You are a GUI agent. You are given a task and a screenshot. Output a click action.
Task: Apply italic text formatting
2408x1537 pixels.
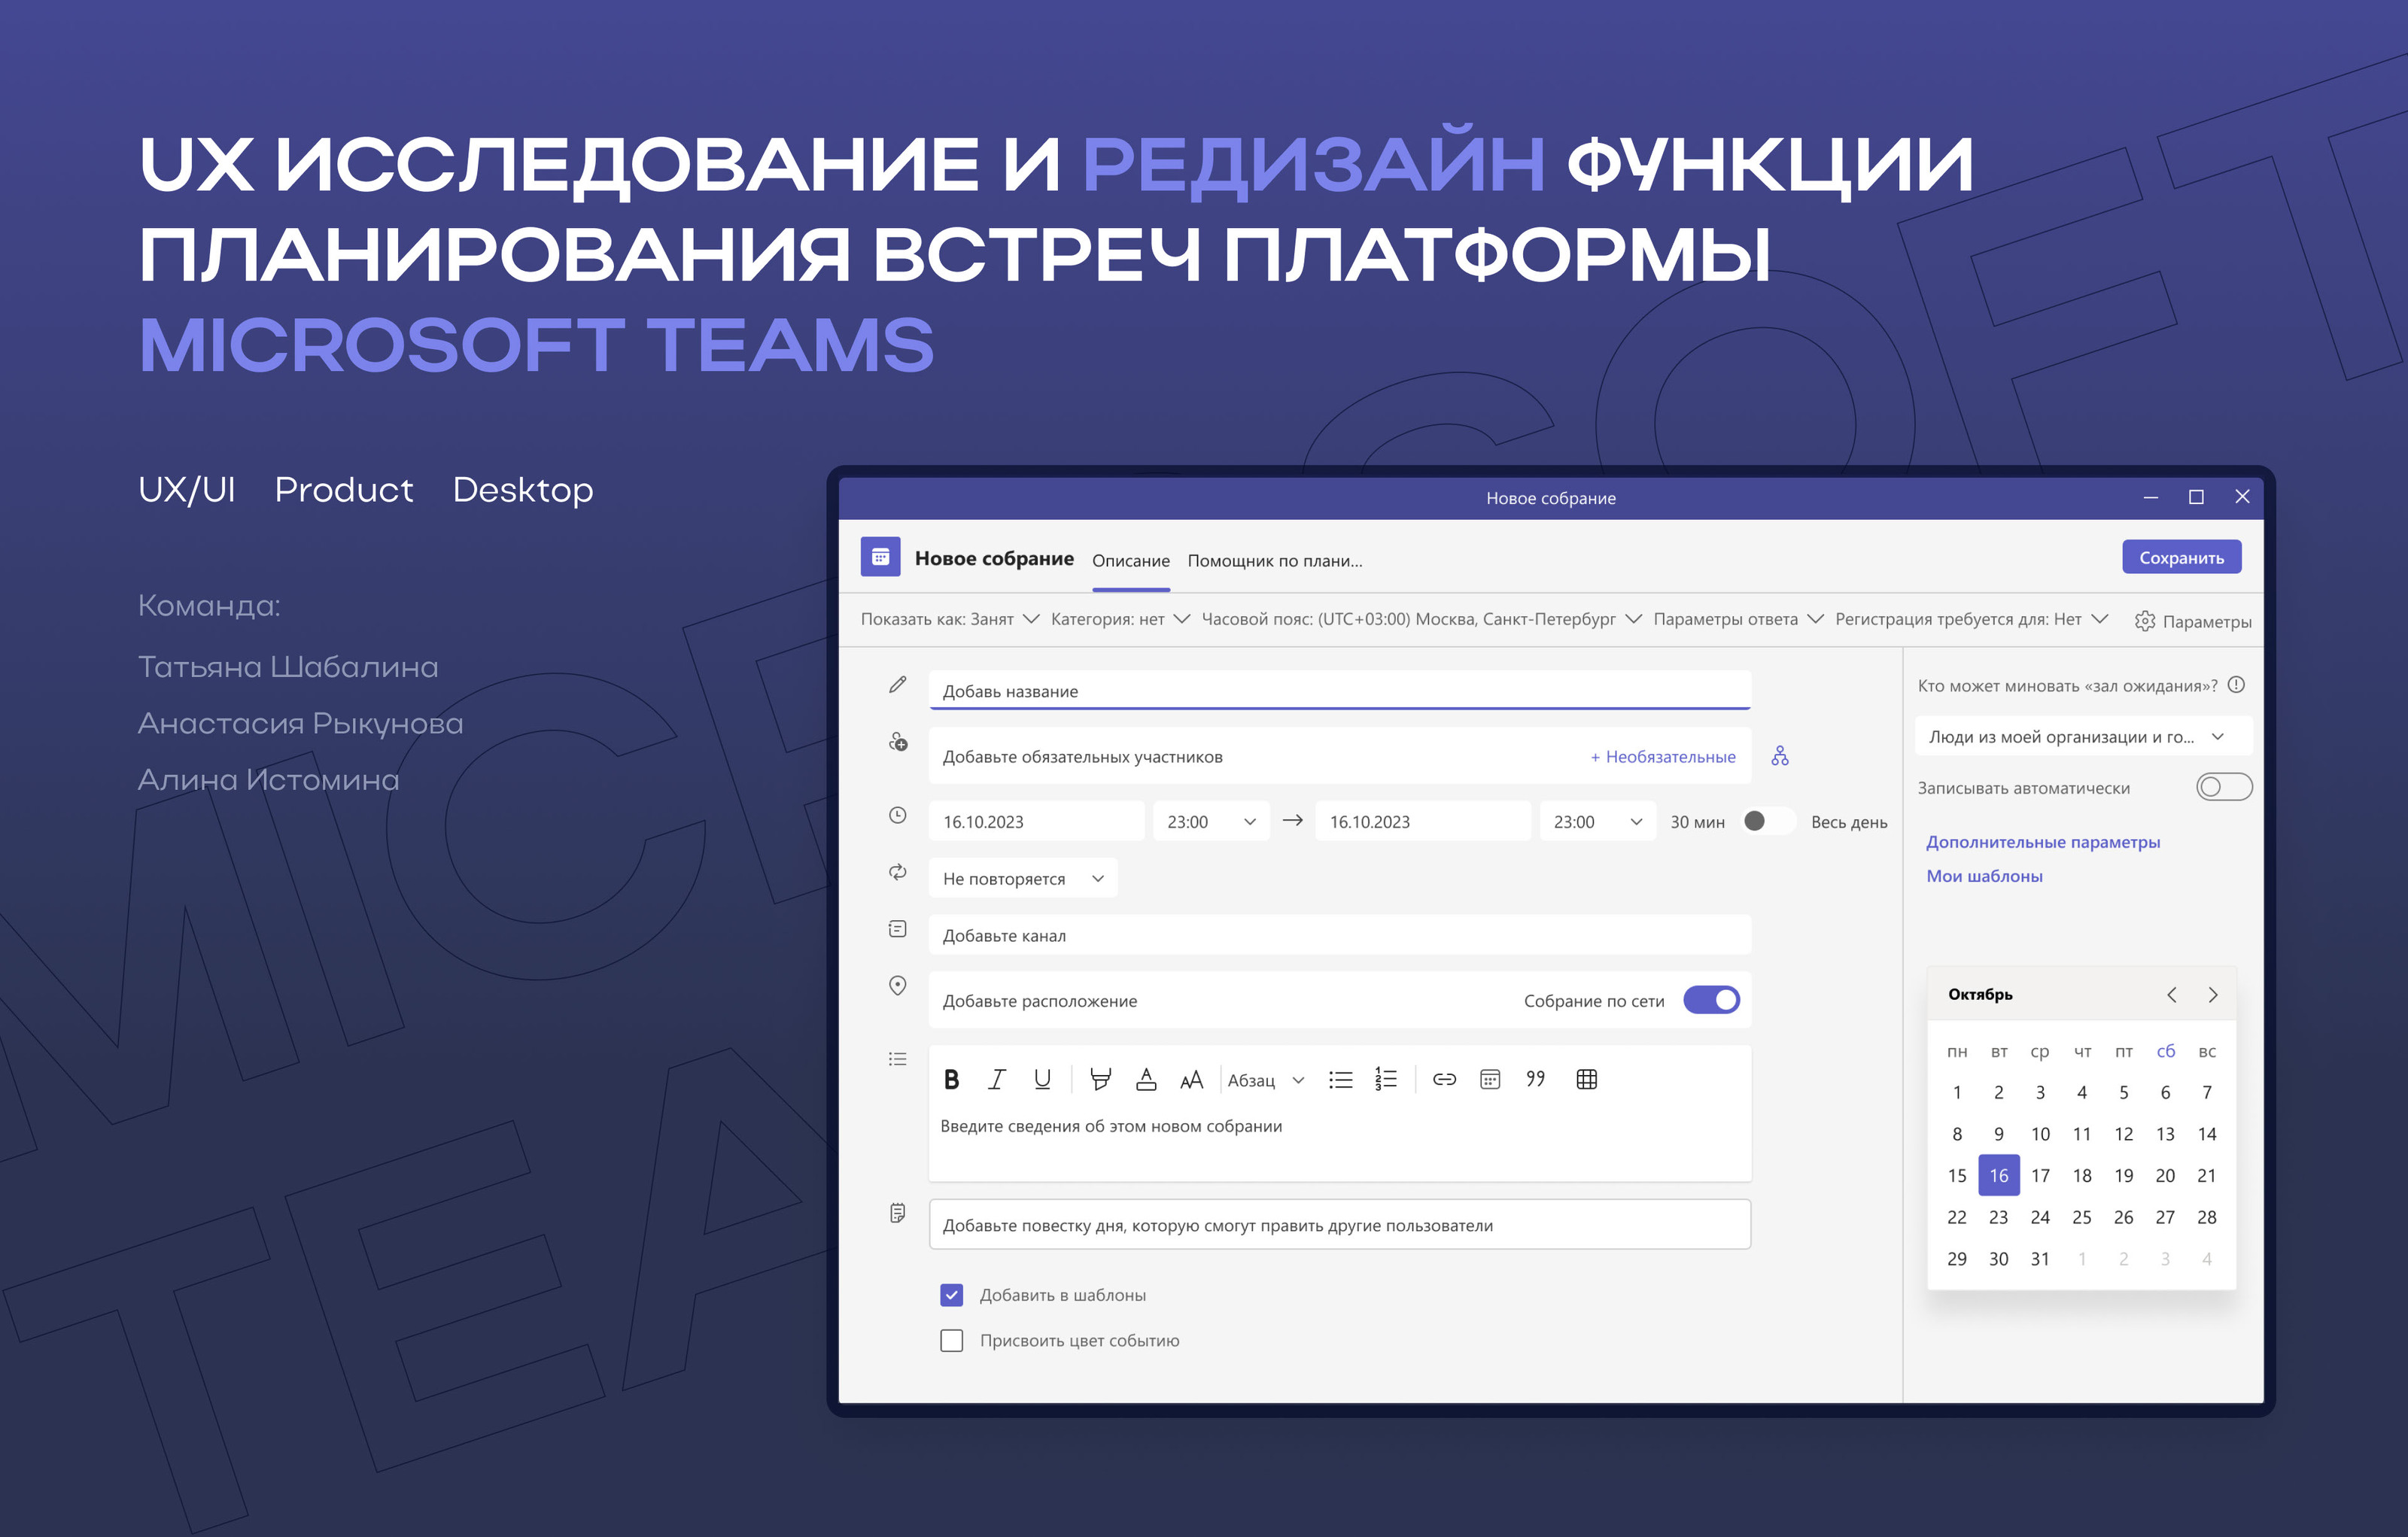996,1079
